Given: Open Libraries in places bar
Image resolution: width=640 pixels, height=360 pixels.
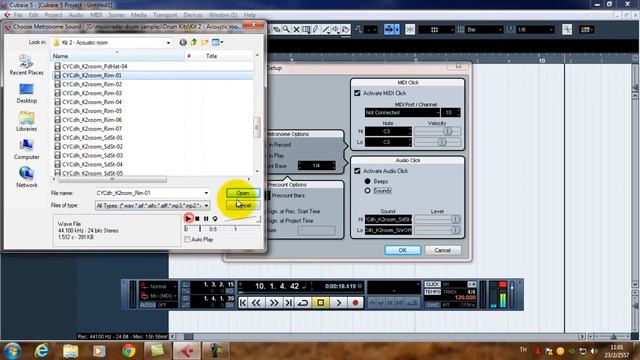Looking at the screenshot, I should [27, 122].
